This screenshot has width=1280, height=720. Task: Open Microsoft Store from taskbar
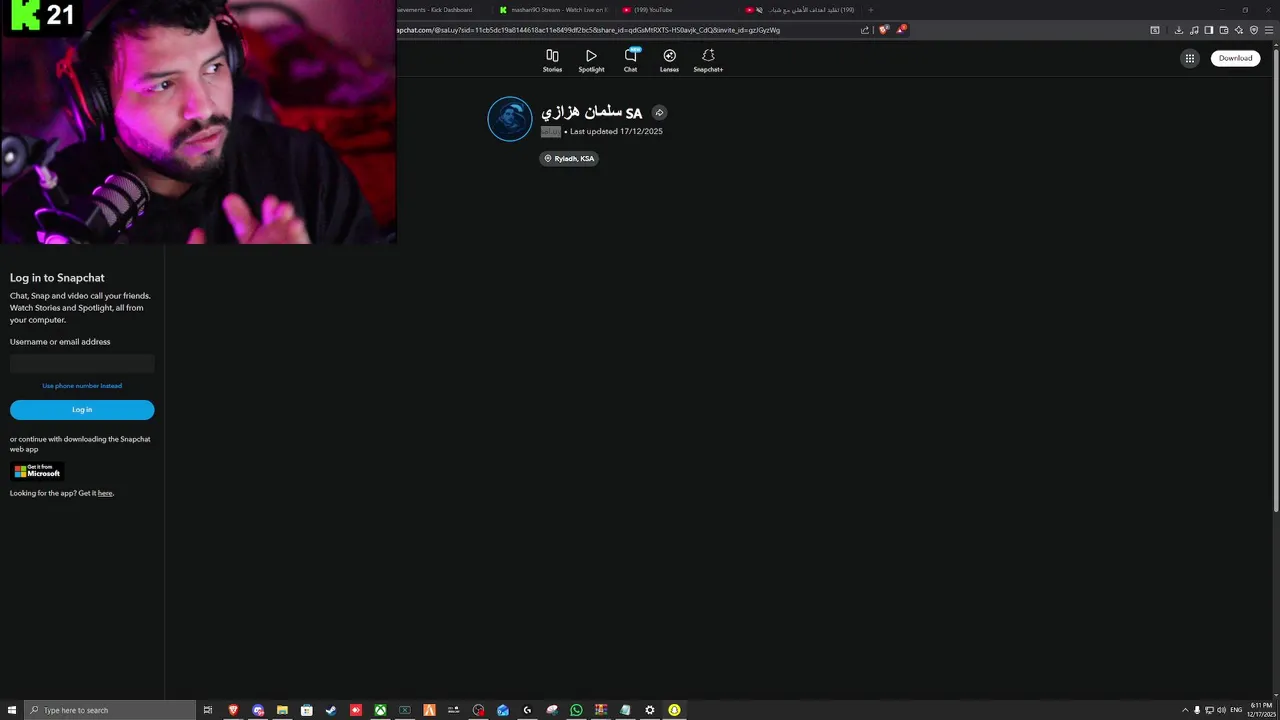point(307,710)
